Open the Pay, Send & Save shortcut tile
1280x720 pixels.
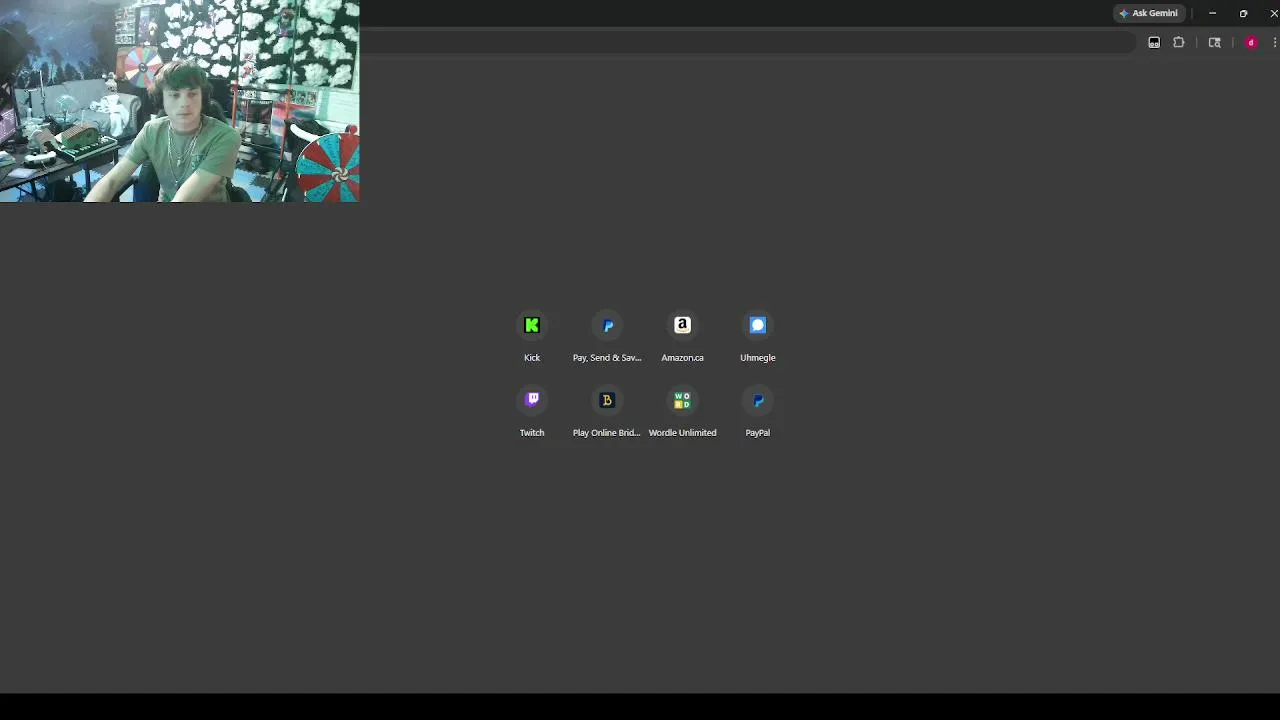coord(607,337)
